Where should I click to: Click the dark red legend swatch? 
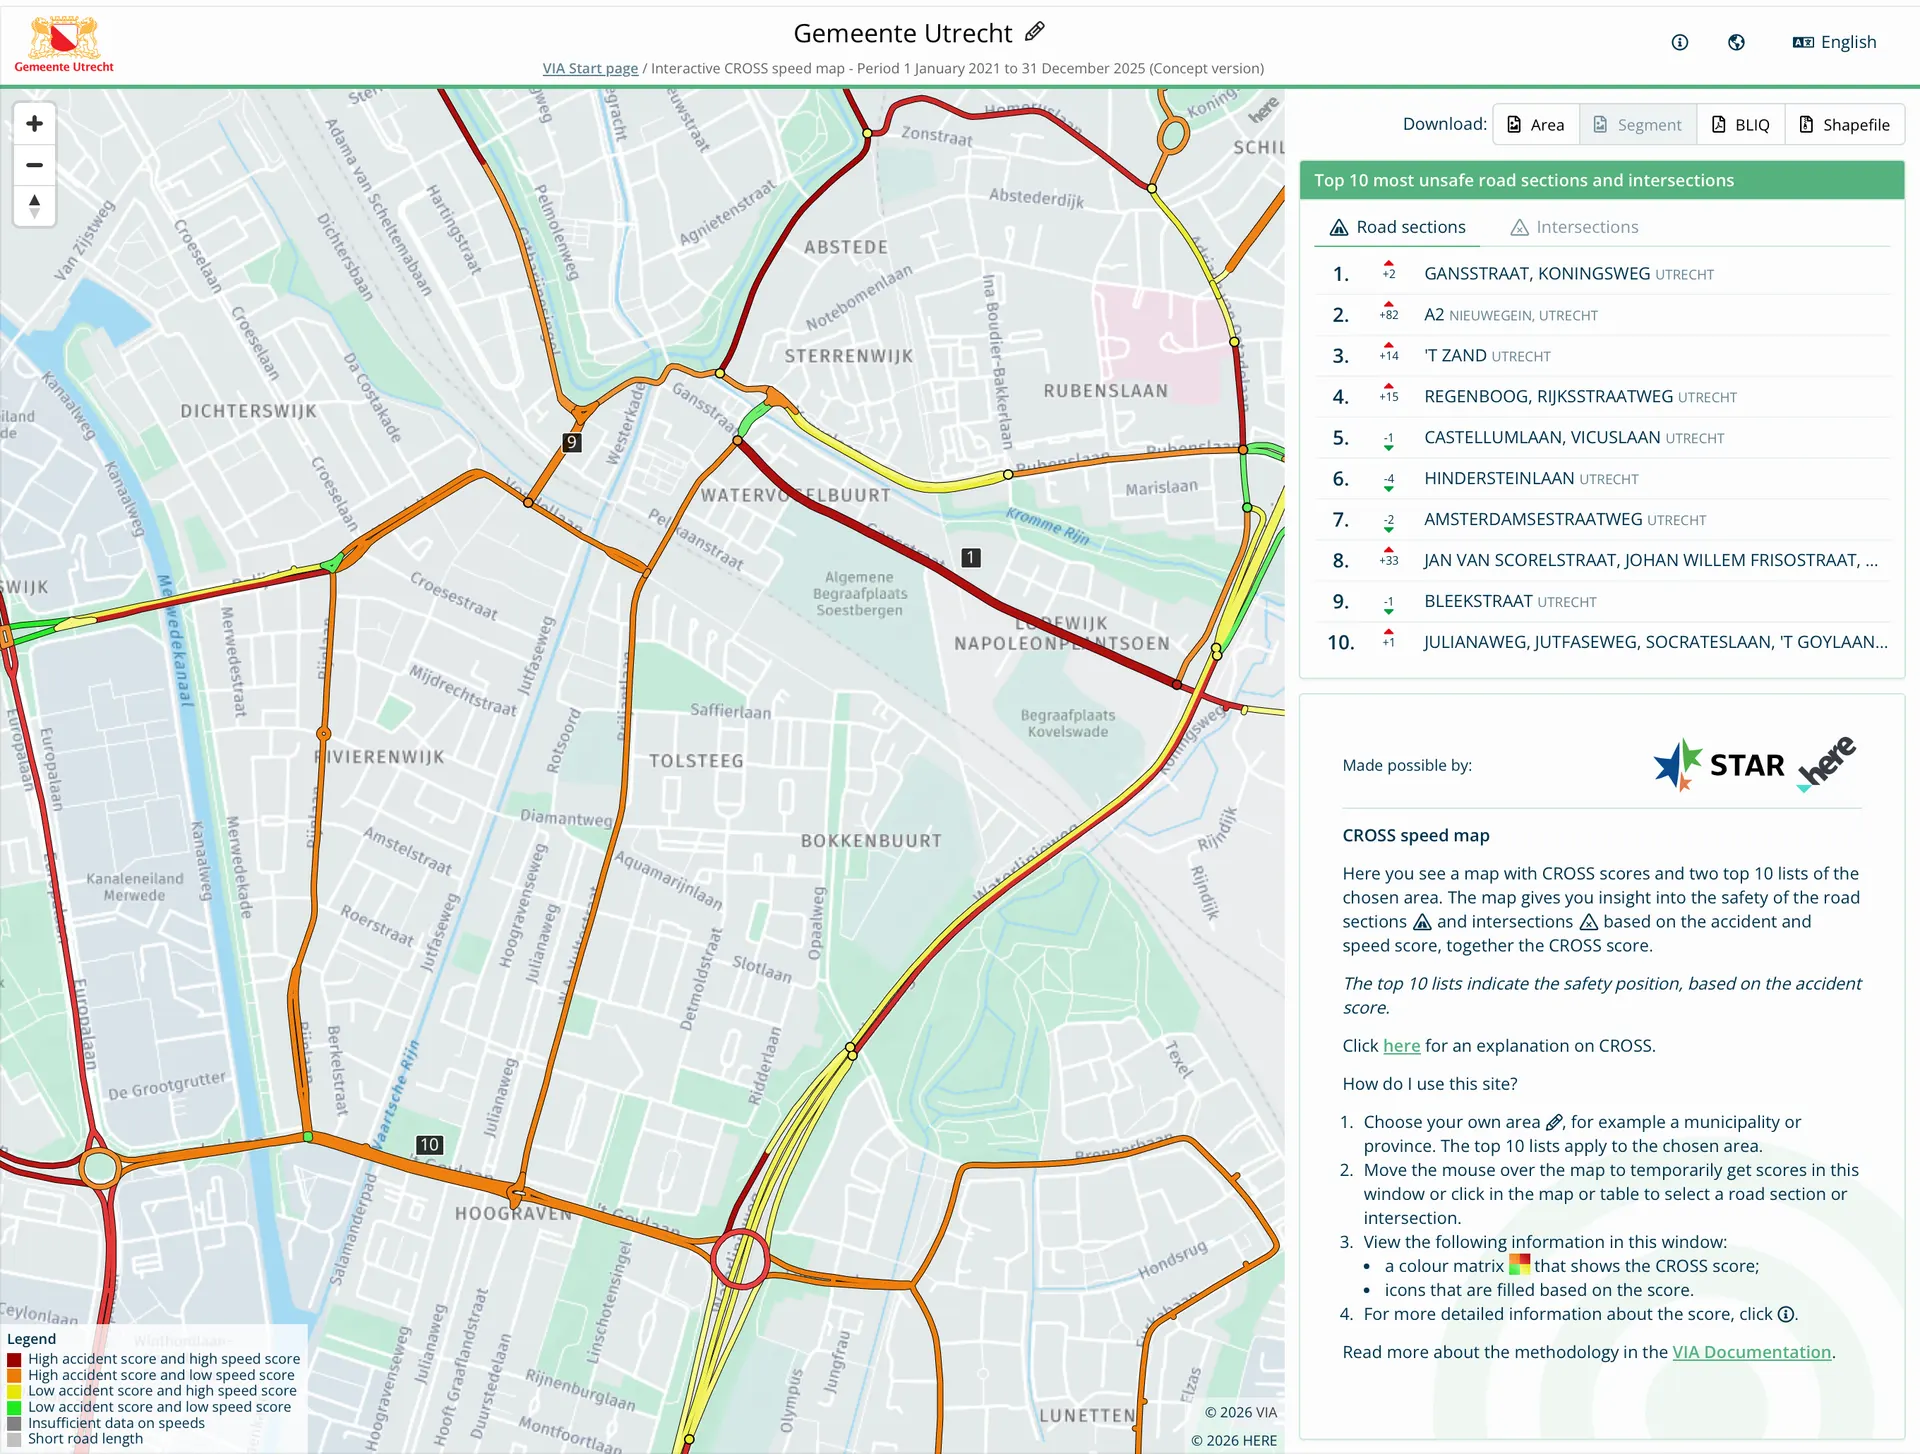click(x=14, y=1359)
